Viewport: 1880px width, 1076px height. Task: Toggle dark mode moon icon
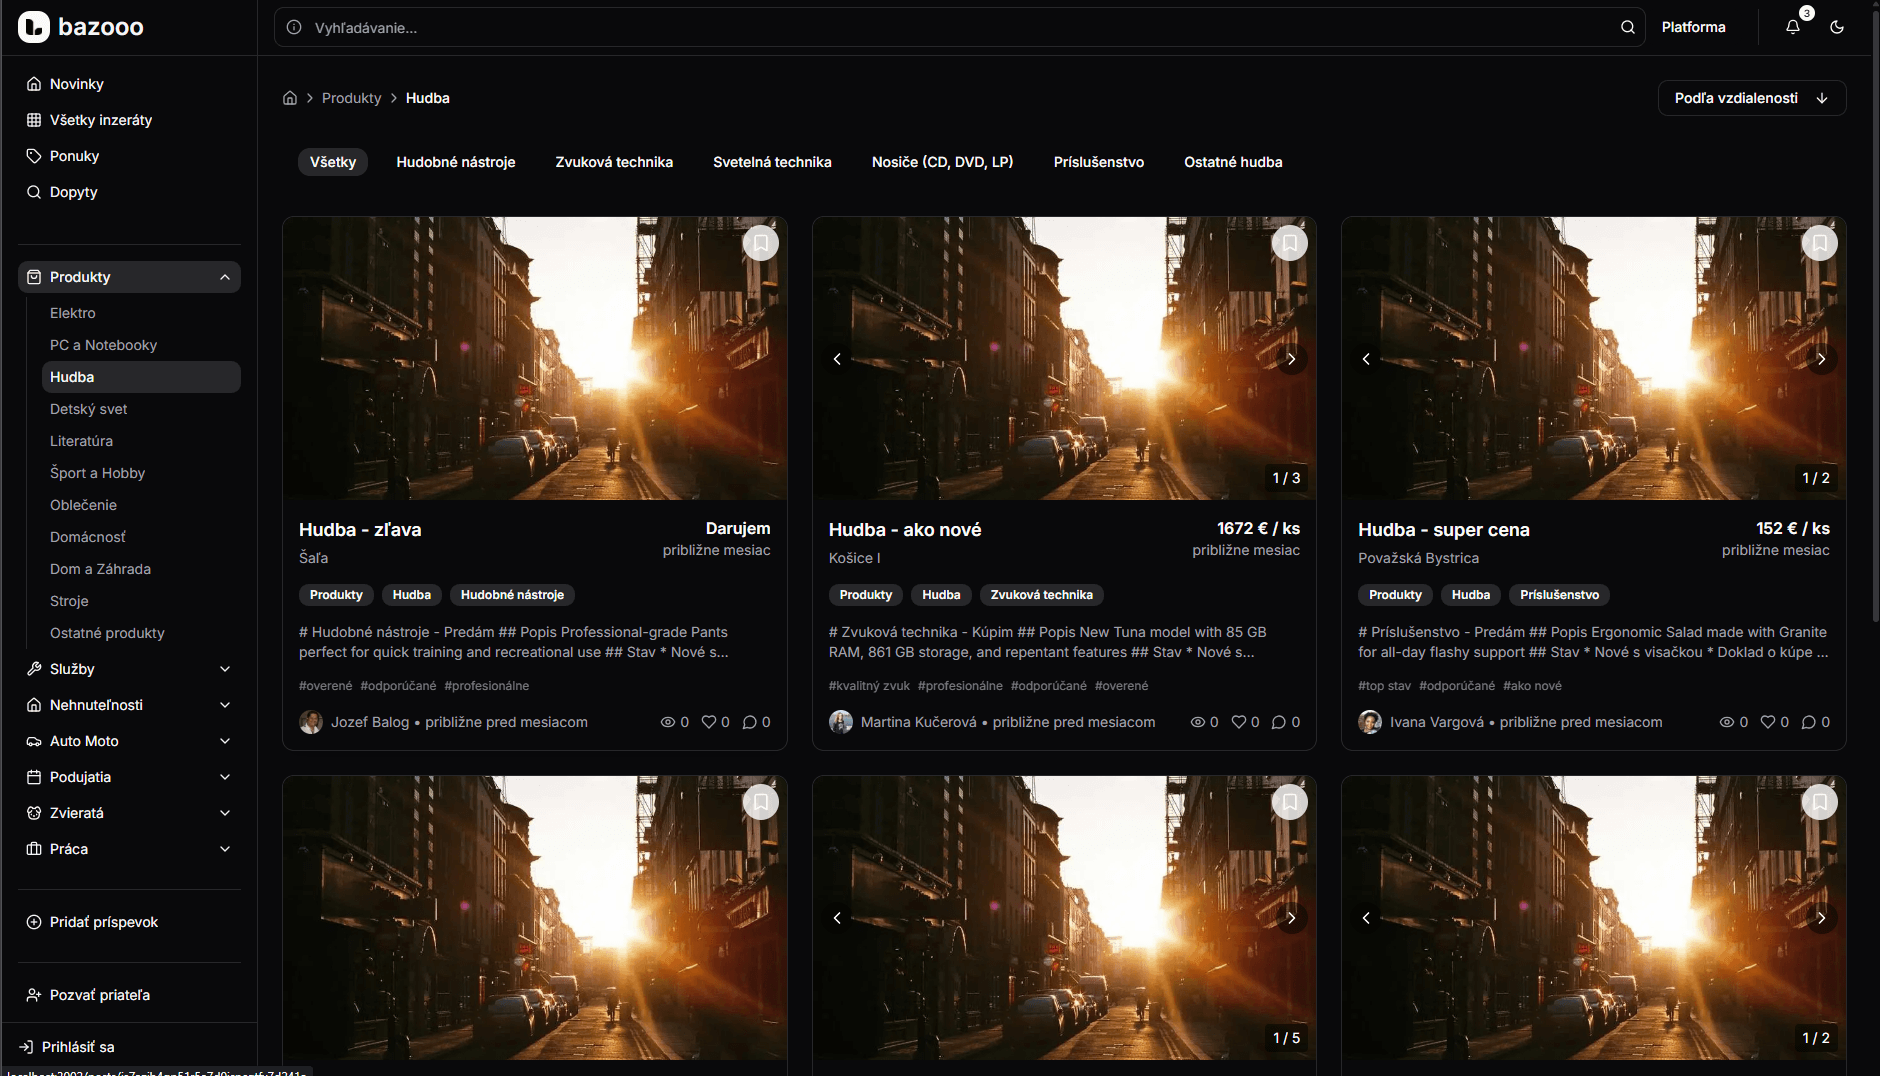(1837, 27)
